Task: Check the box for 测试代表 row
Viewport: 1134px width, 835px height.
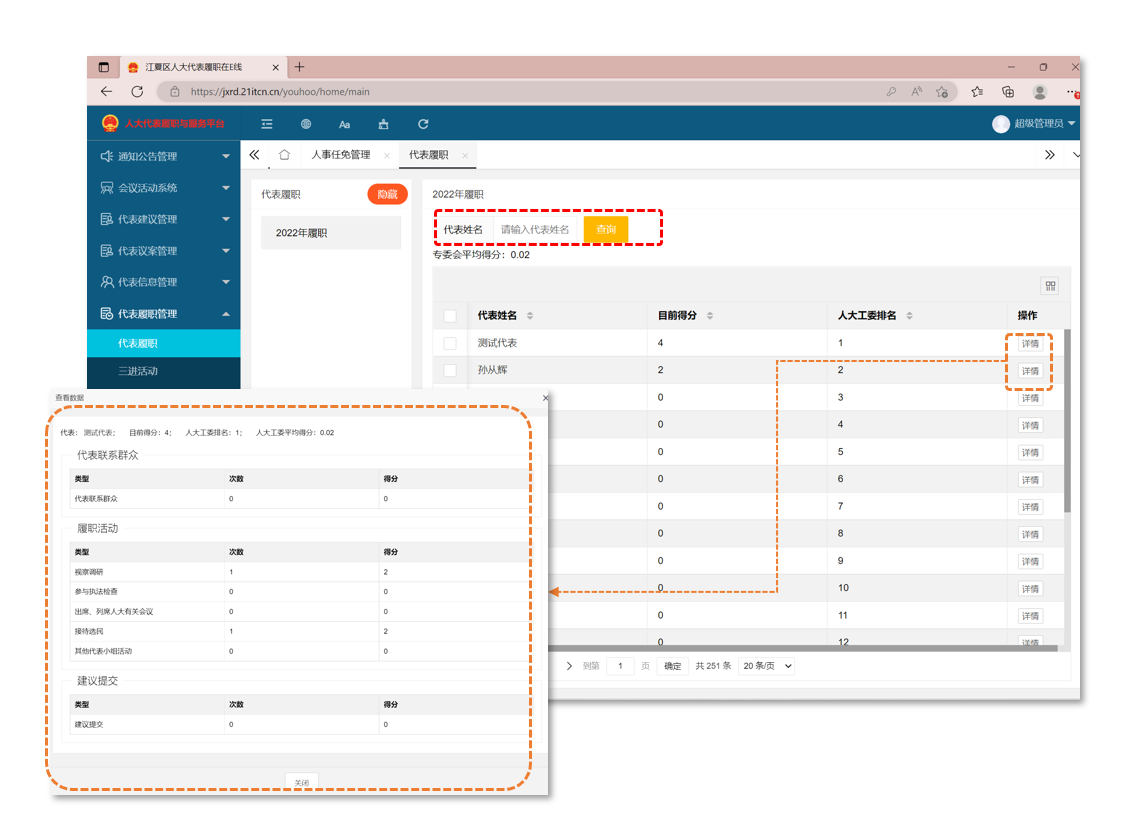Action: pos(450,343)
